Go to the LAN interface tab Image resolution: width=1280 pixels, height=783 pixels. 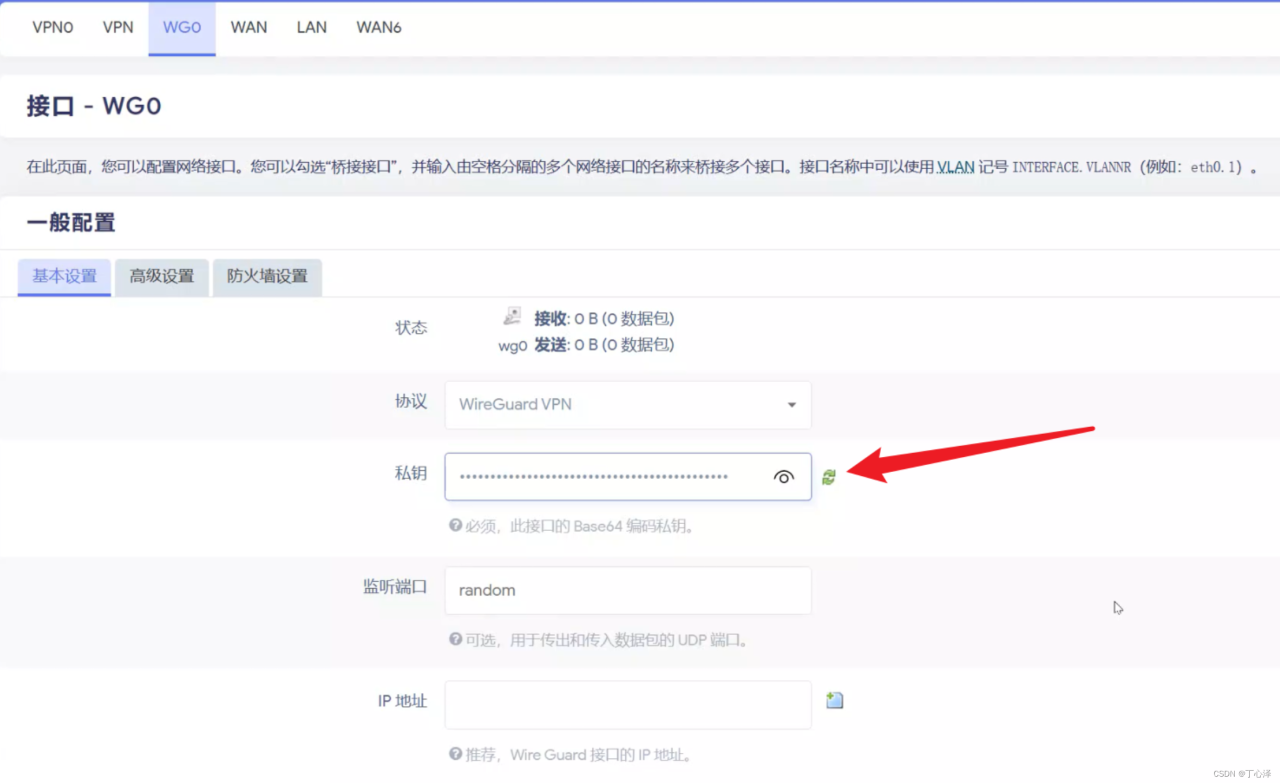tap(312, 27)
